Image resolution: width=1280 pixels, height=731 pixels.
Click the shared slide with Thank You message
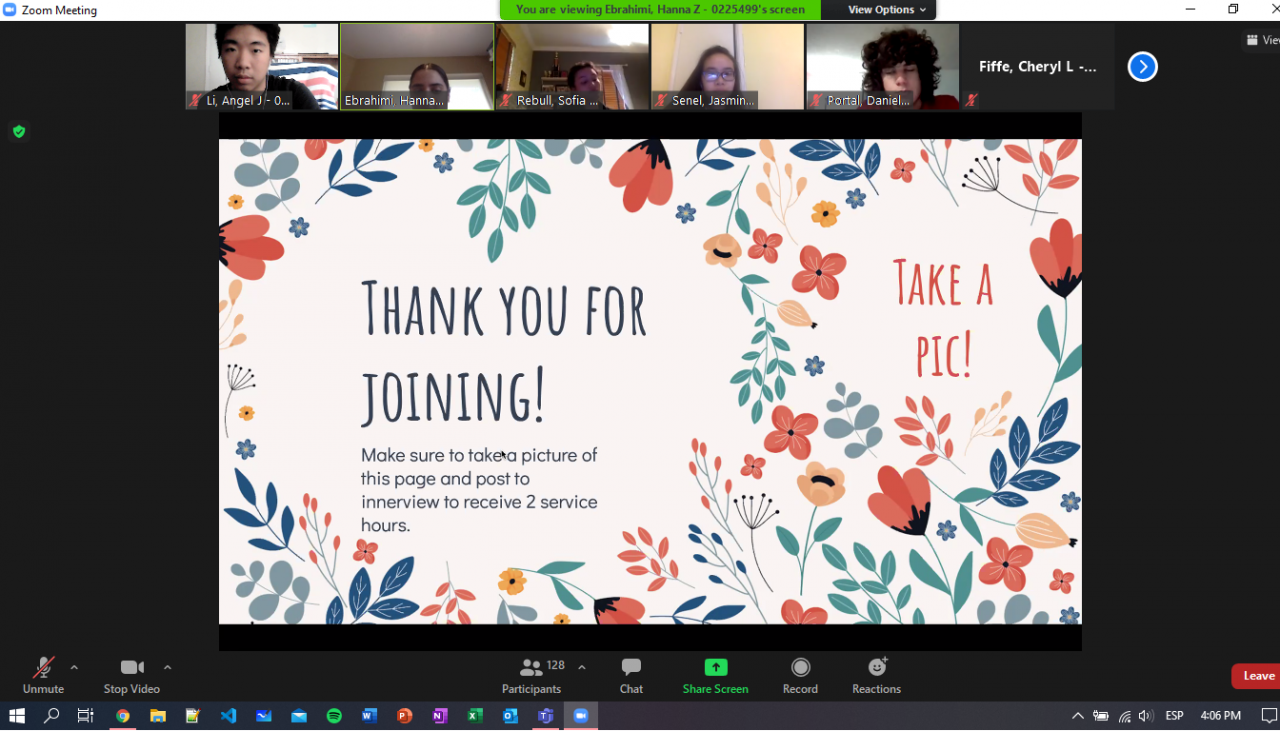(x=650, y=381)
